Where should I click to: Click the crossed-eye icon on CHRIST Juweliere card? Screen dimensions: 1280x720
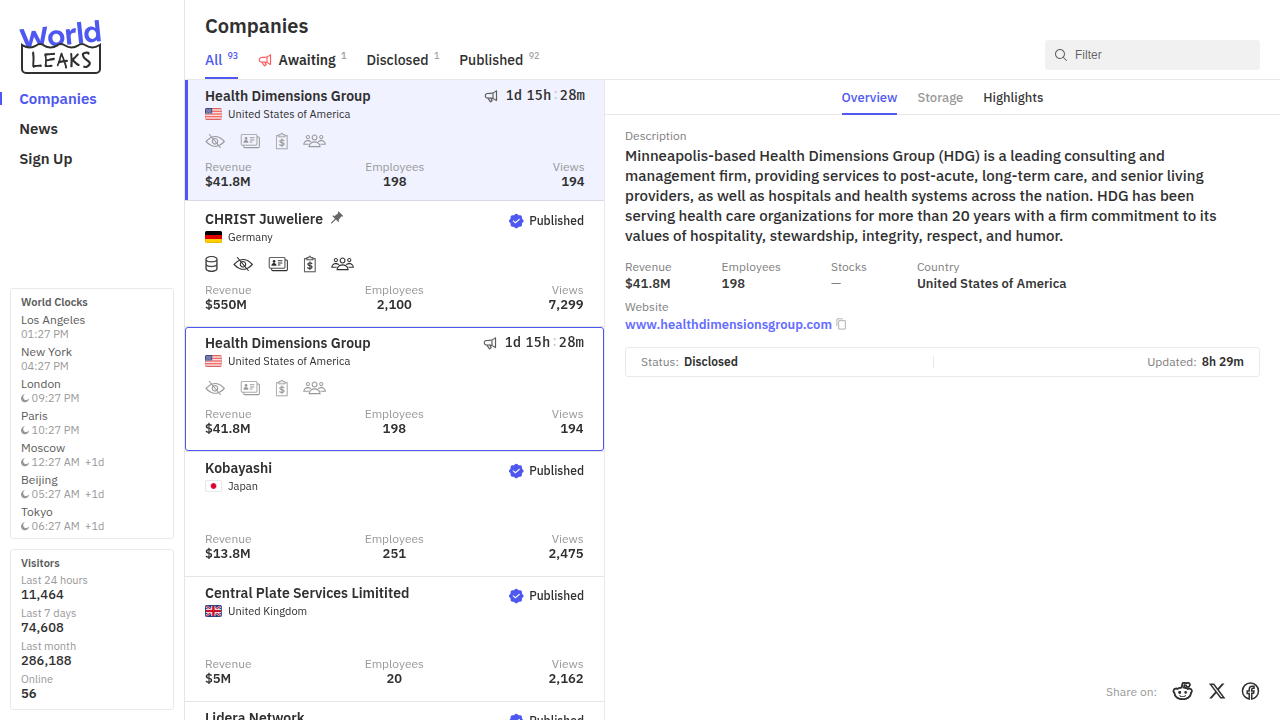[x=243, y=264]
